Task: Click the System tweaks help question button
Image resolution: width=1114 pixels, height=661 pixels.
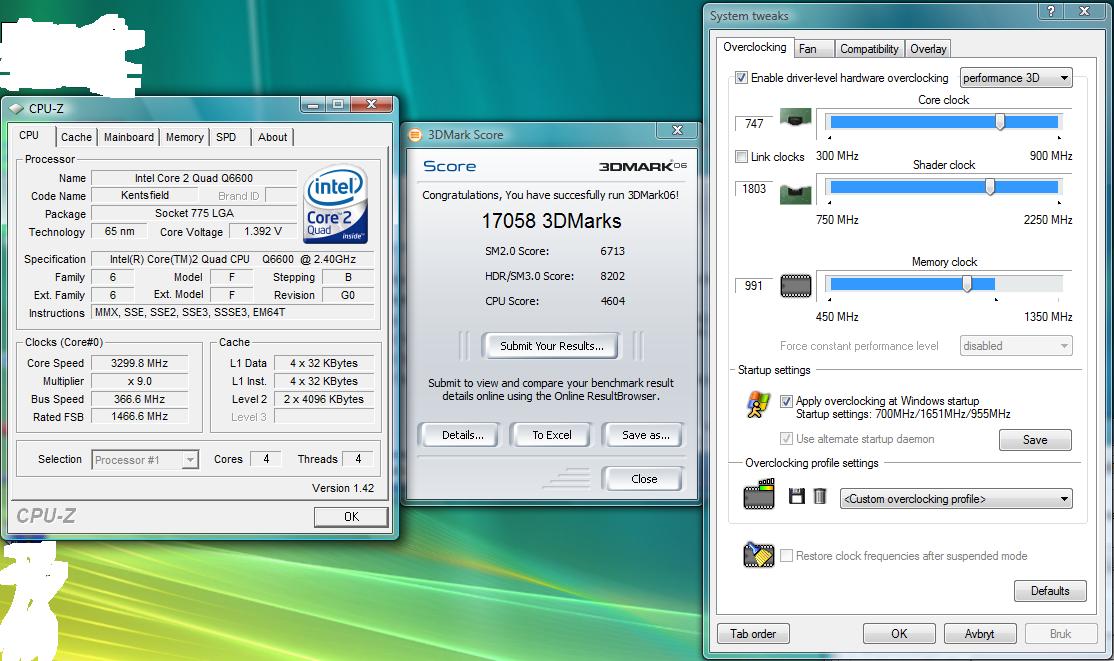Action: click(1050, 11)
